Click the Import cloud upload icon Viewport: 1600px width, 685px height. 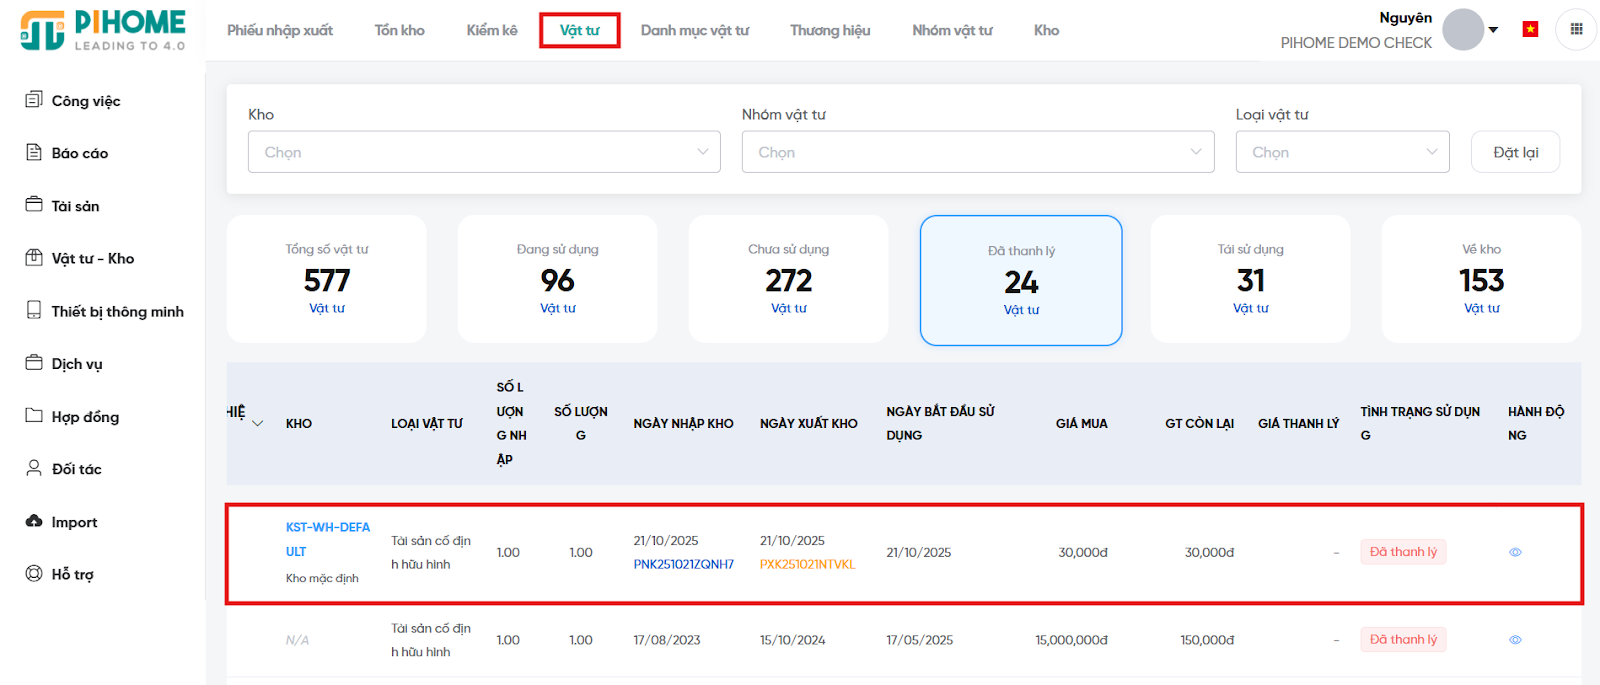[x=34, y=521]
